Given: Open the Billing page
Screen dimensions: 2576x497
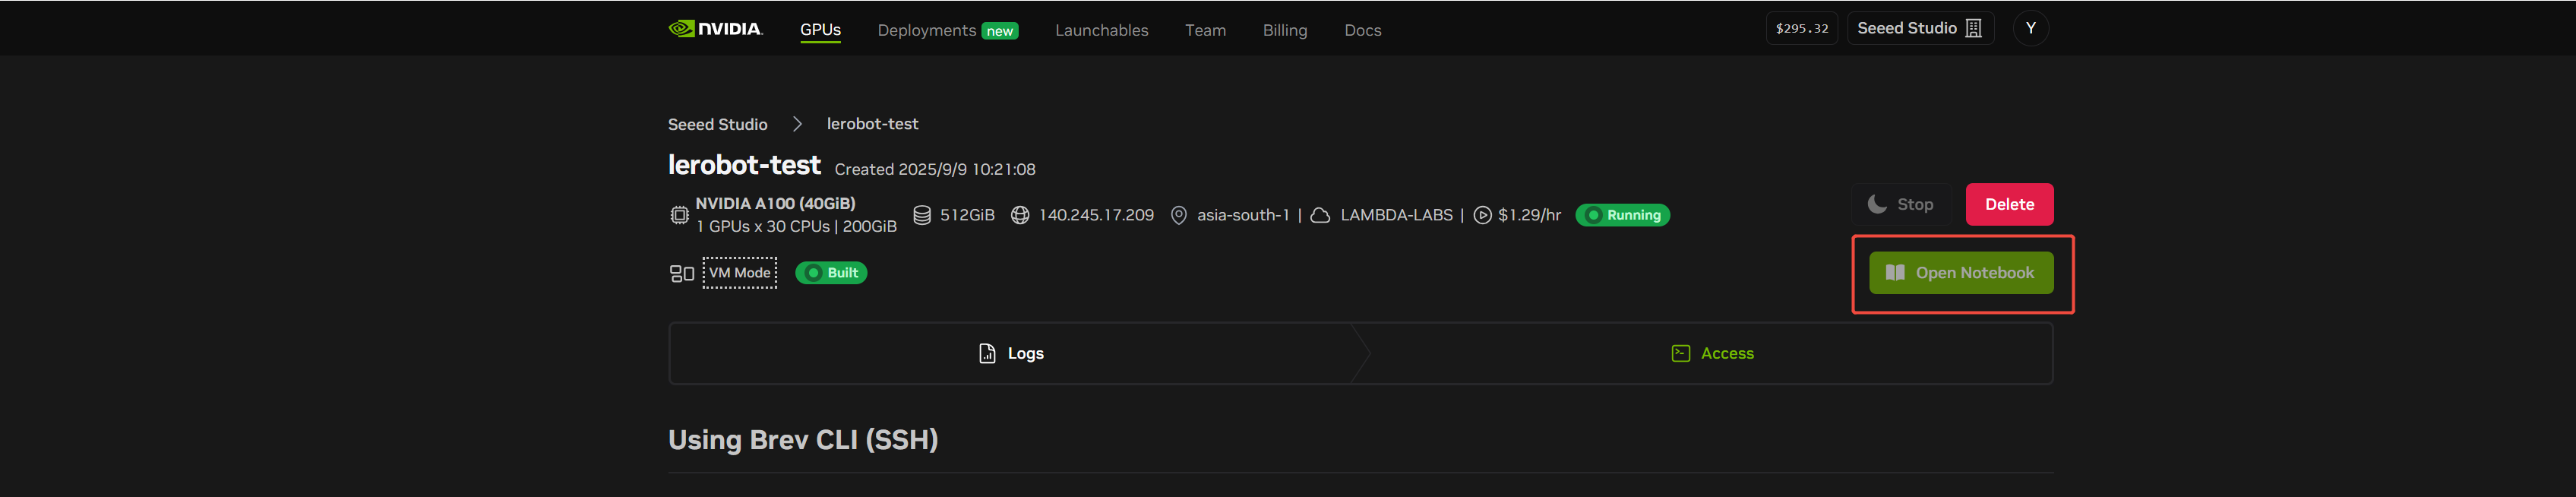Looking at the screenshot, I should pyautogui.click(x=1284, y=30).
